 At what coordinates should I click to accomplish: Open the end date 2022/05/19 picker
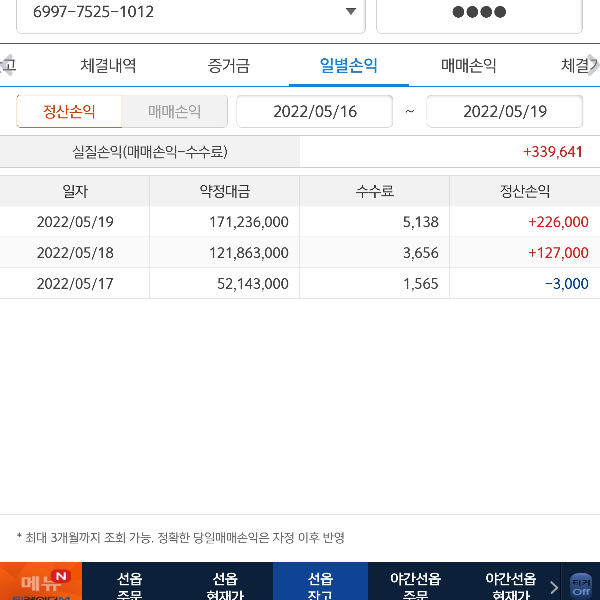pos(504,111)
